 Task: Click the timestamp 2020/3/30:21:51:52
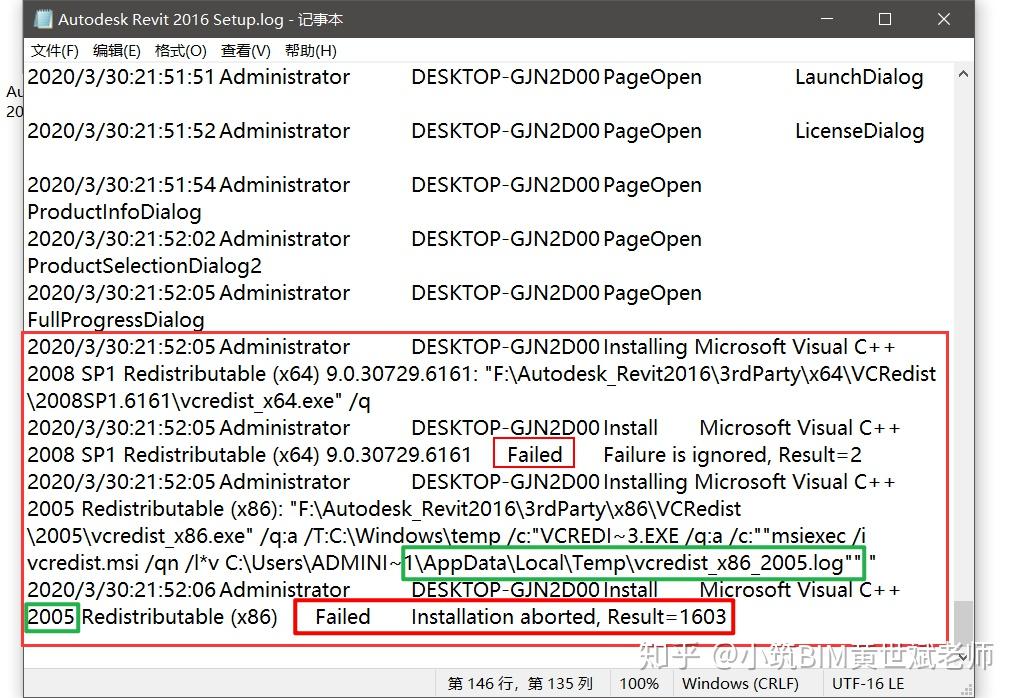(x=121, y=131)
